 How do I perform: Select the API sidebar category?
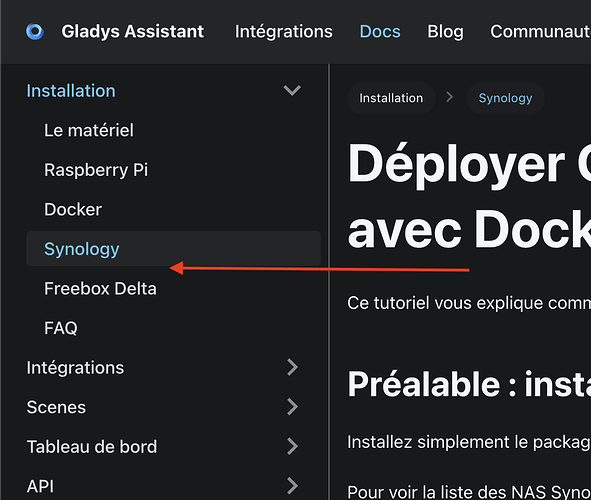tap(40, 486)
